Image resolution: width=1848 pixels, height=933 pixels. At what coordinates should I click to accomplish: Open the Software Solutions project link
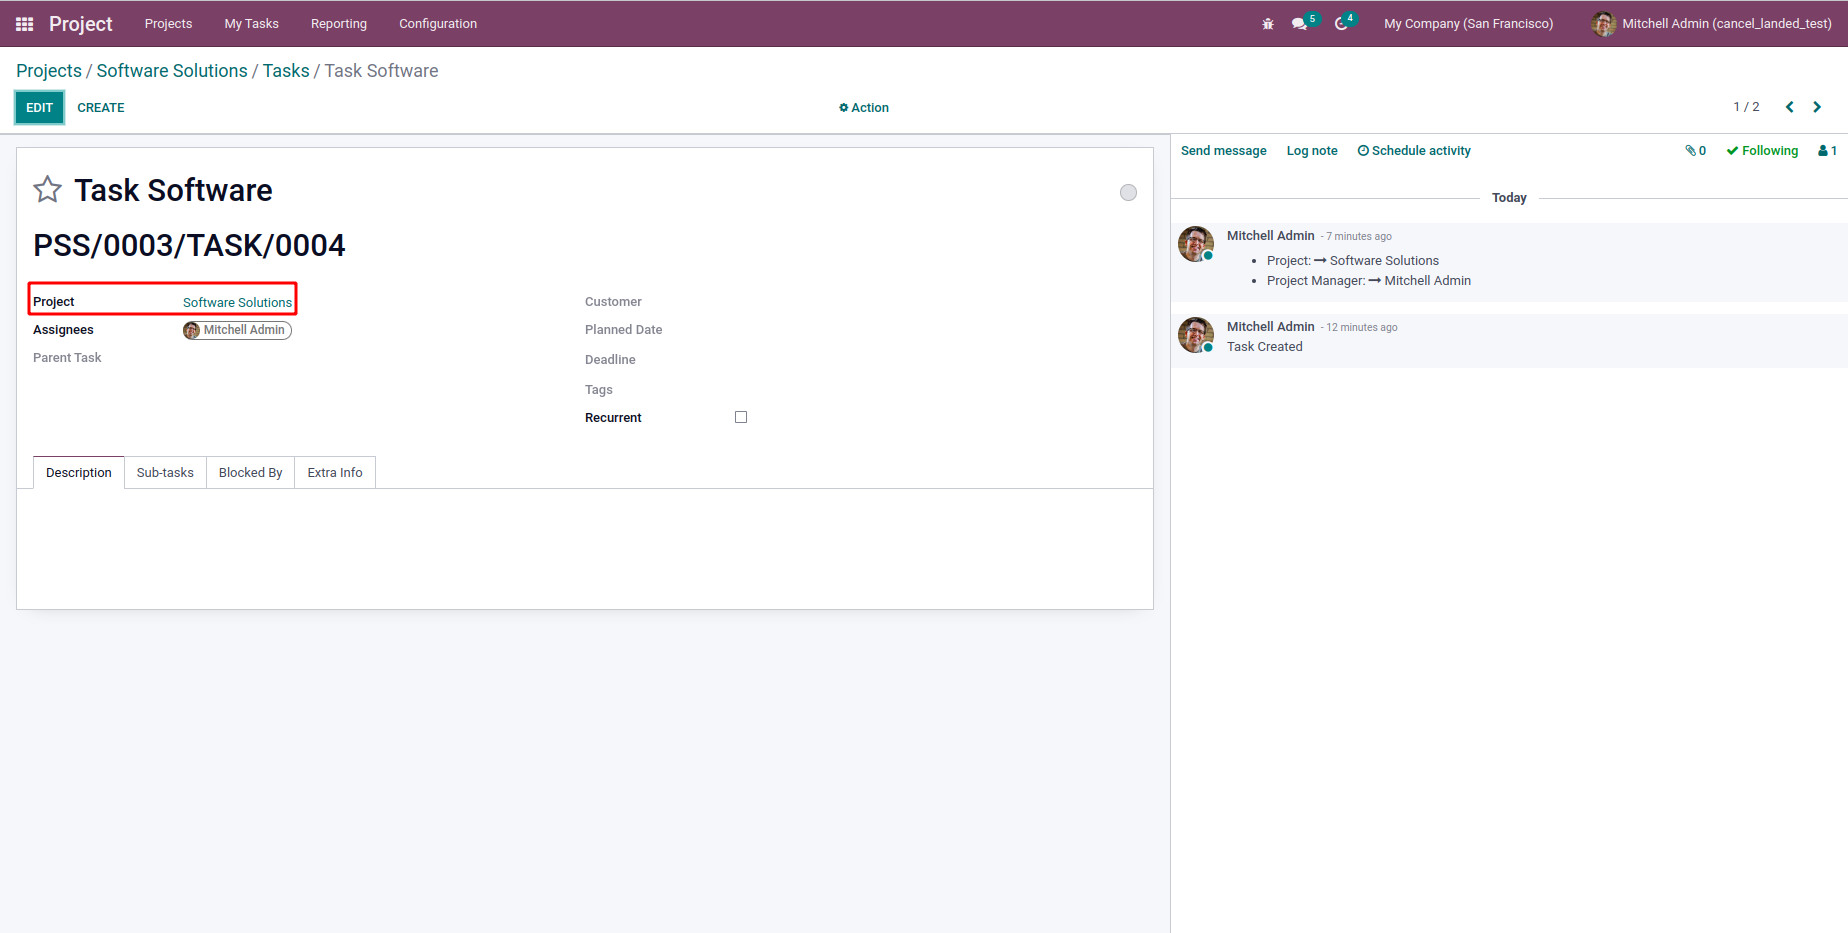[x=237, y=303]
